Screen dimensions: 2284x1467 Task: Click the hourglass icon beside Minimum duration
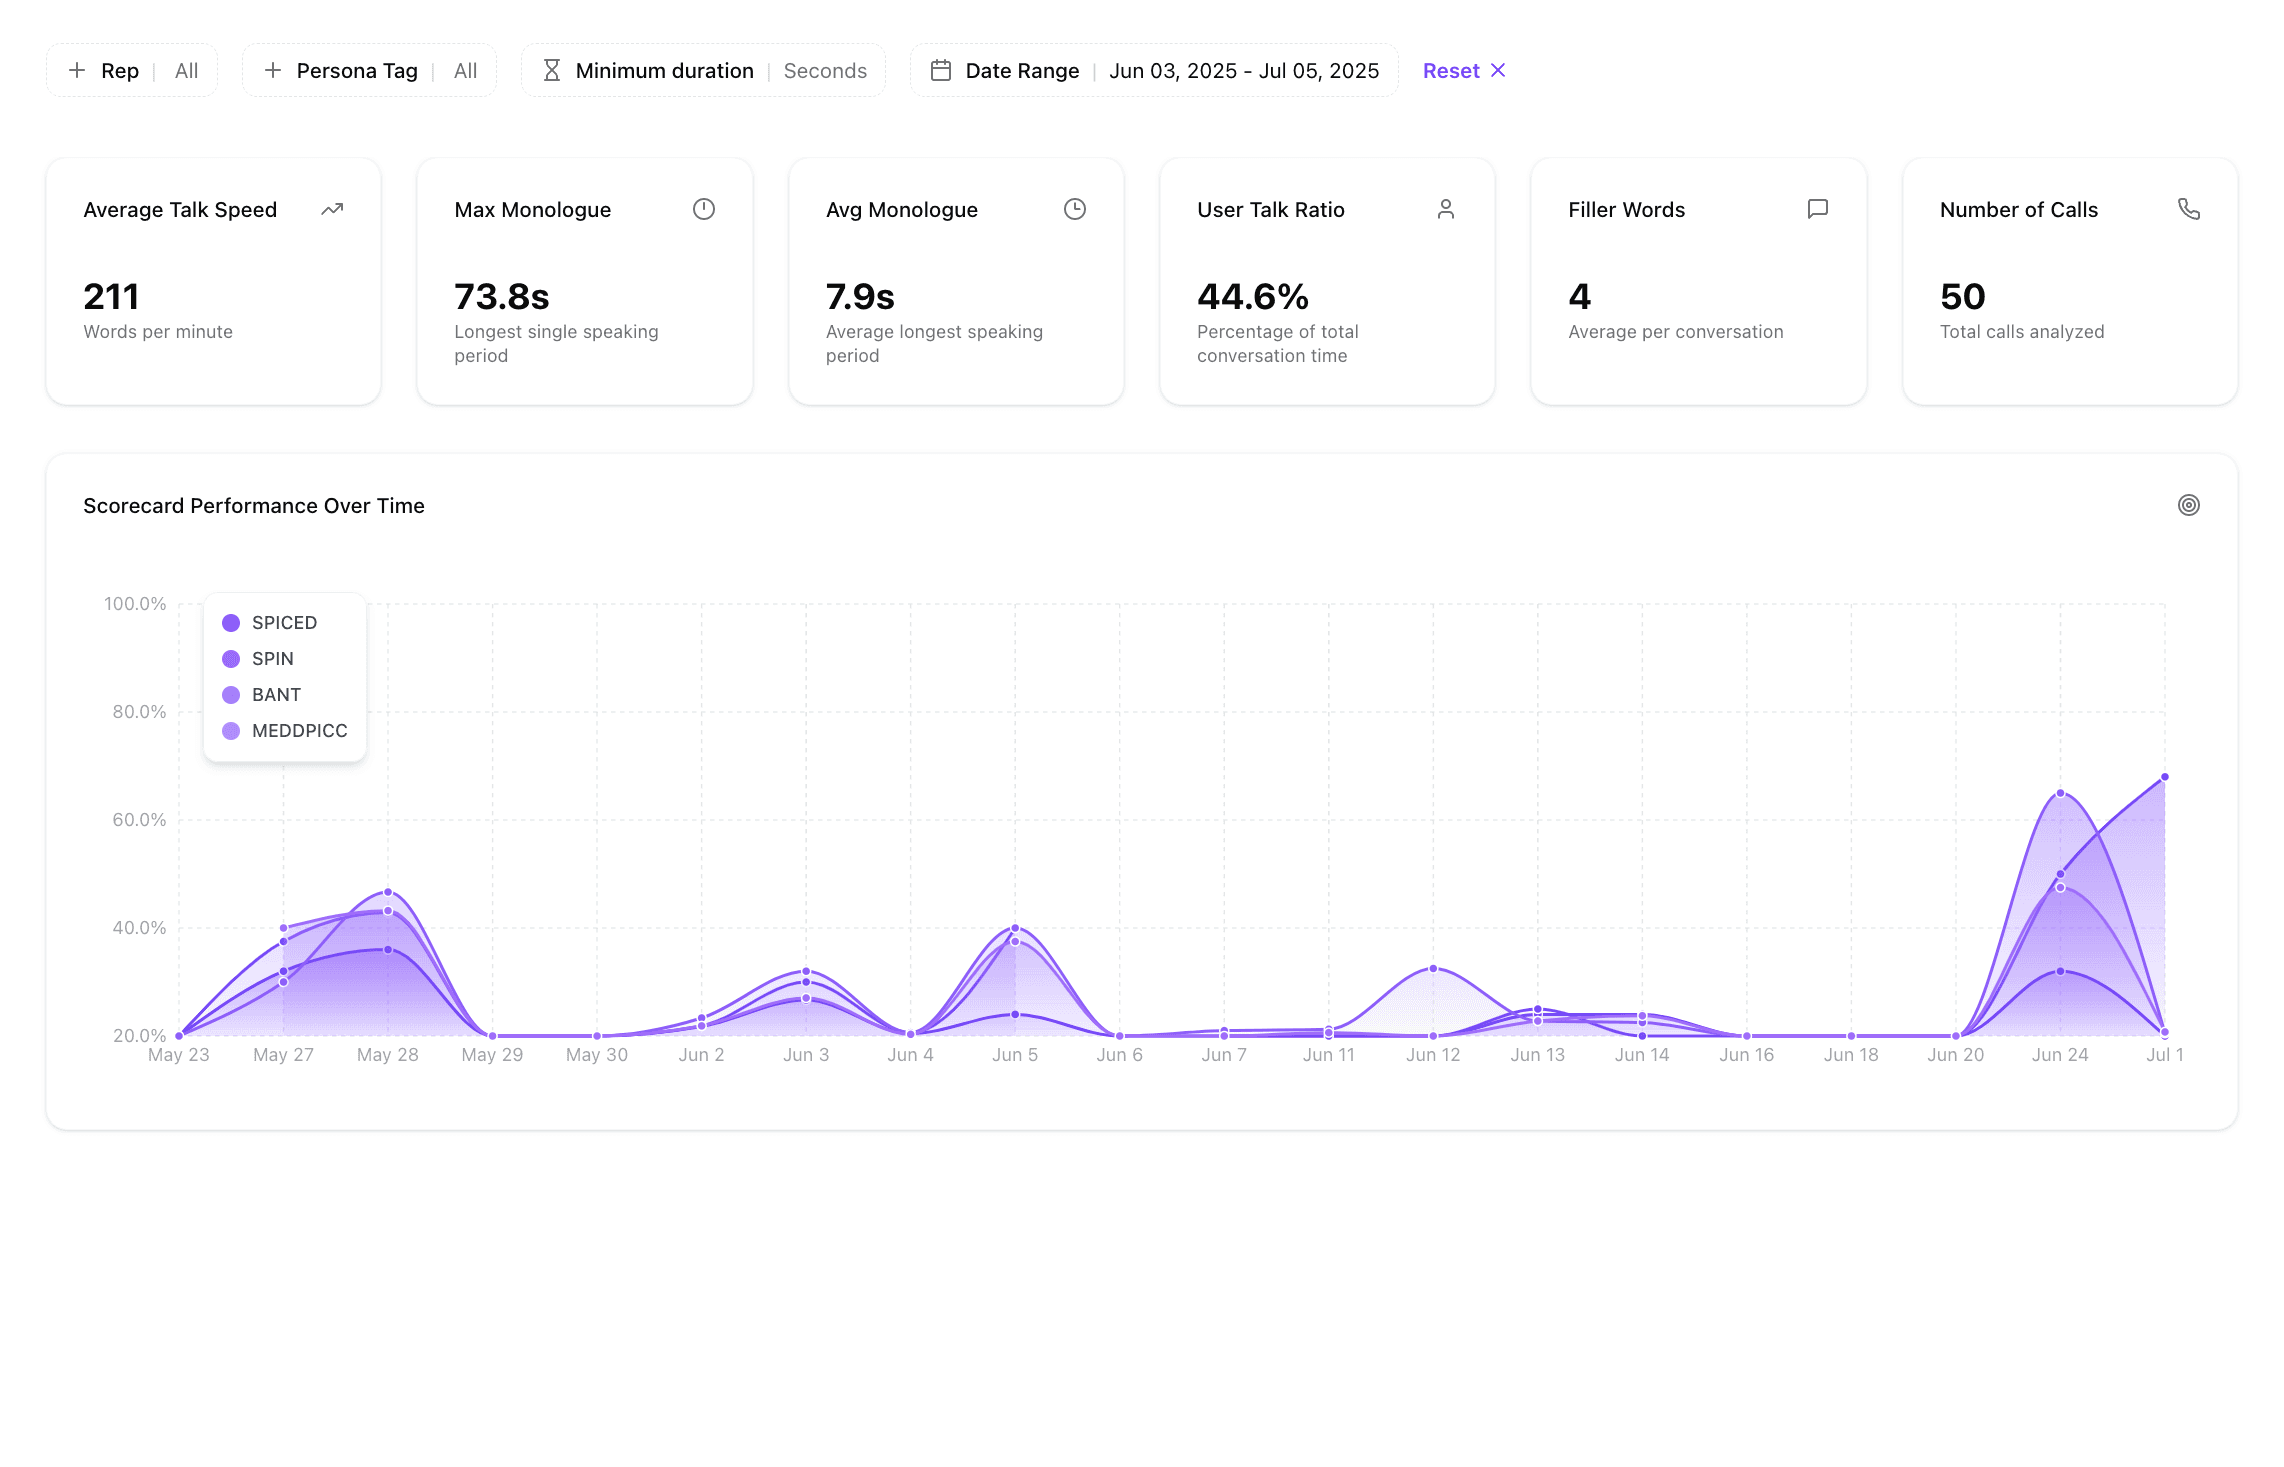tap(551, 70)
